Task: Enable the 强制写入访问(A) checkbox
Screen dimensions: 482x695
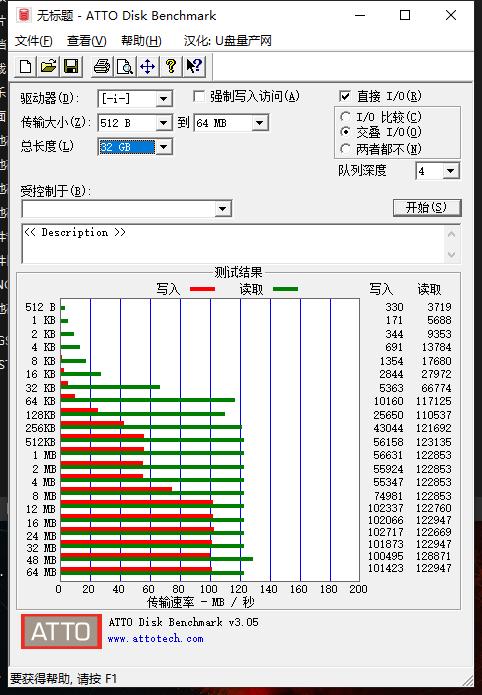Action: click(x=199, y=96)
